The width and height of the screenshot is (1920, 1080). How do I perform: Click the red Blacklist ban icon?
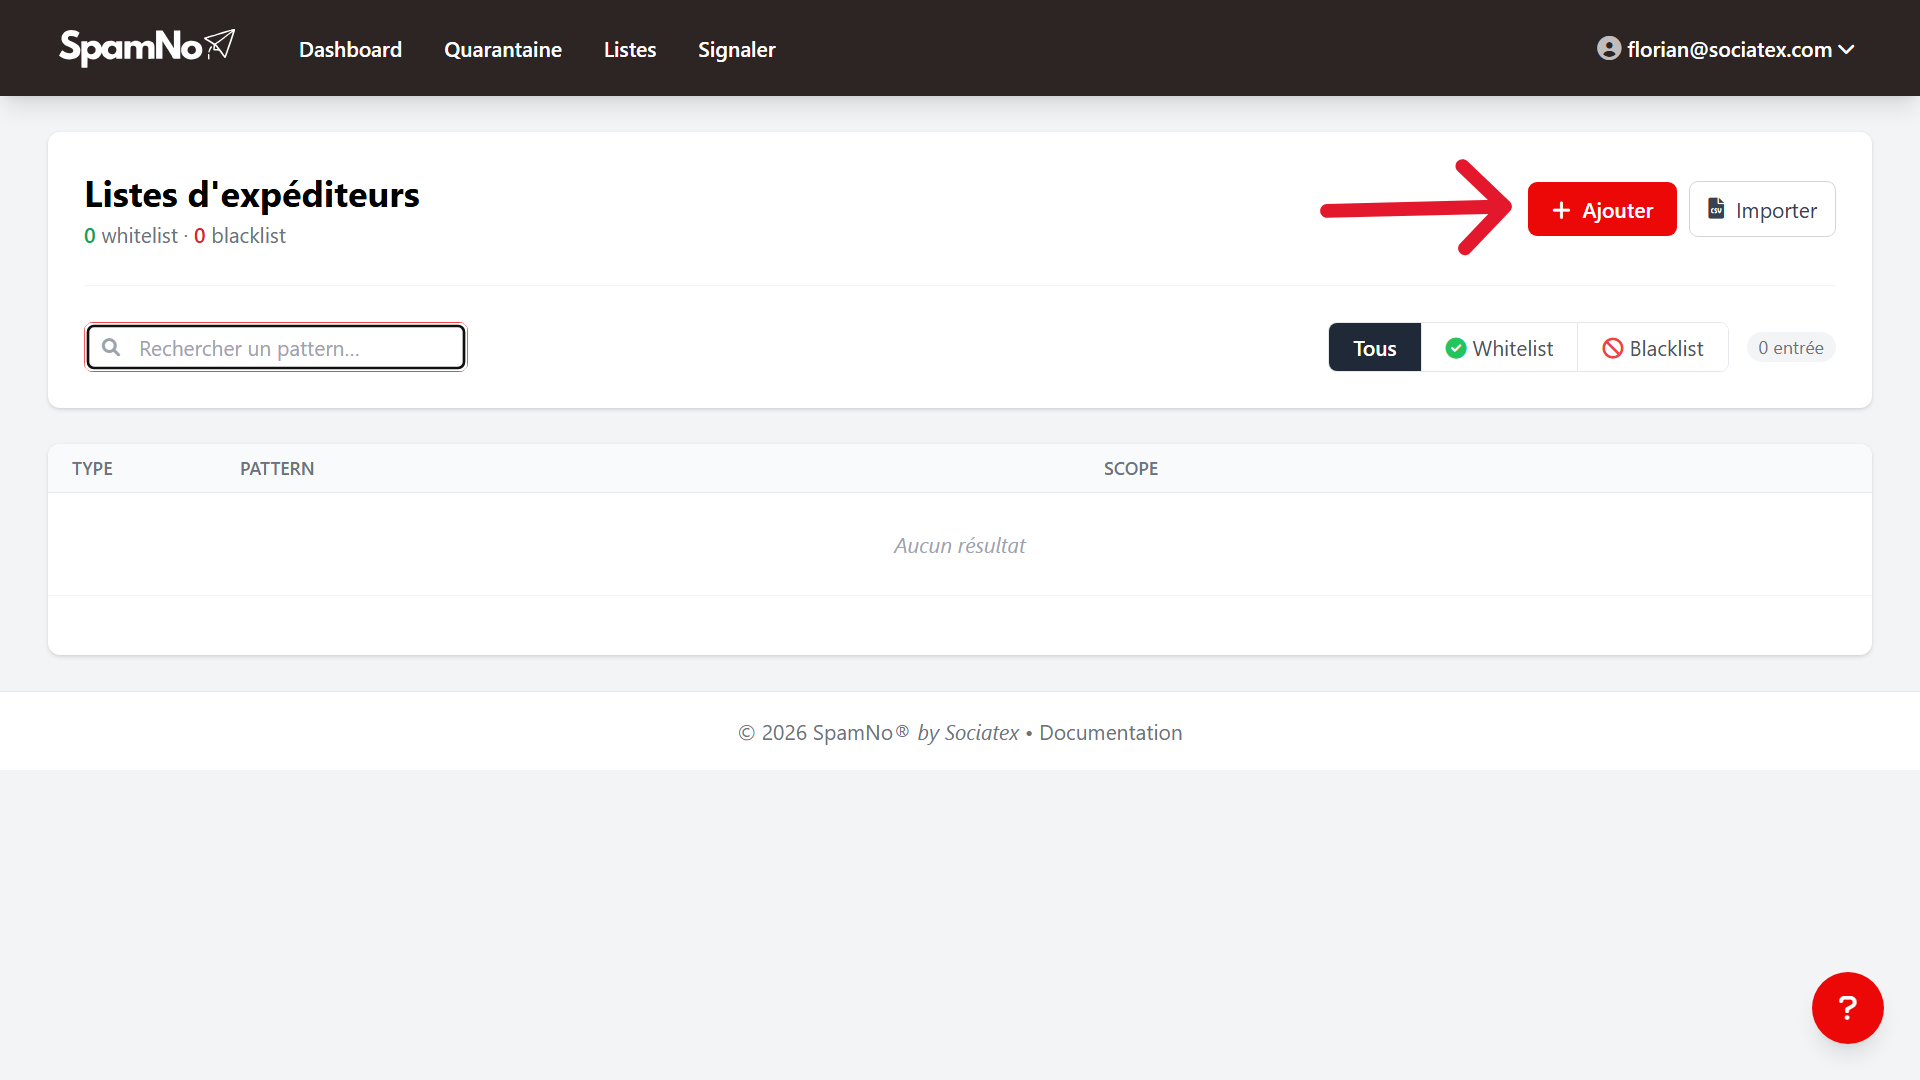tap(1612, 348)
